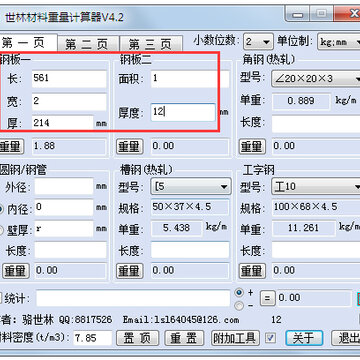Click the 重量 button under 角钢
Screen dimensions: 360x360
tap(252, 146)
